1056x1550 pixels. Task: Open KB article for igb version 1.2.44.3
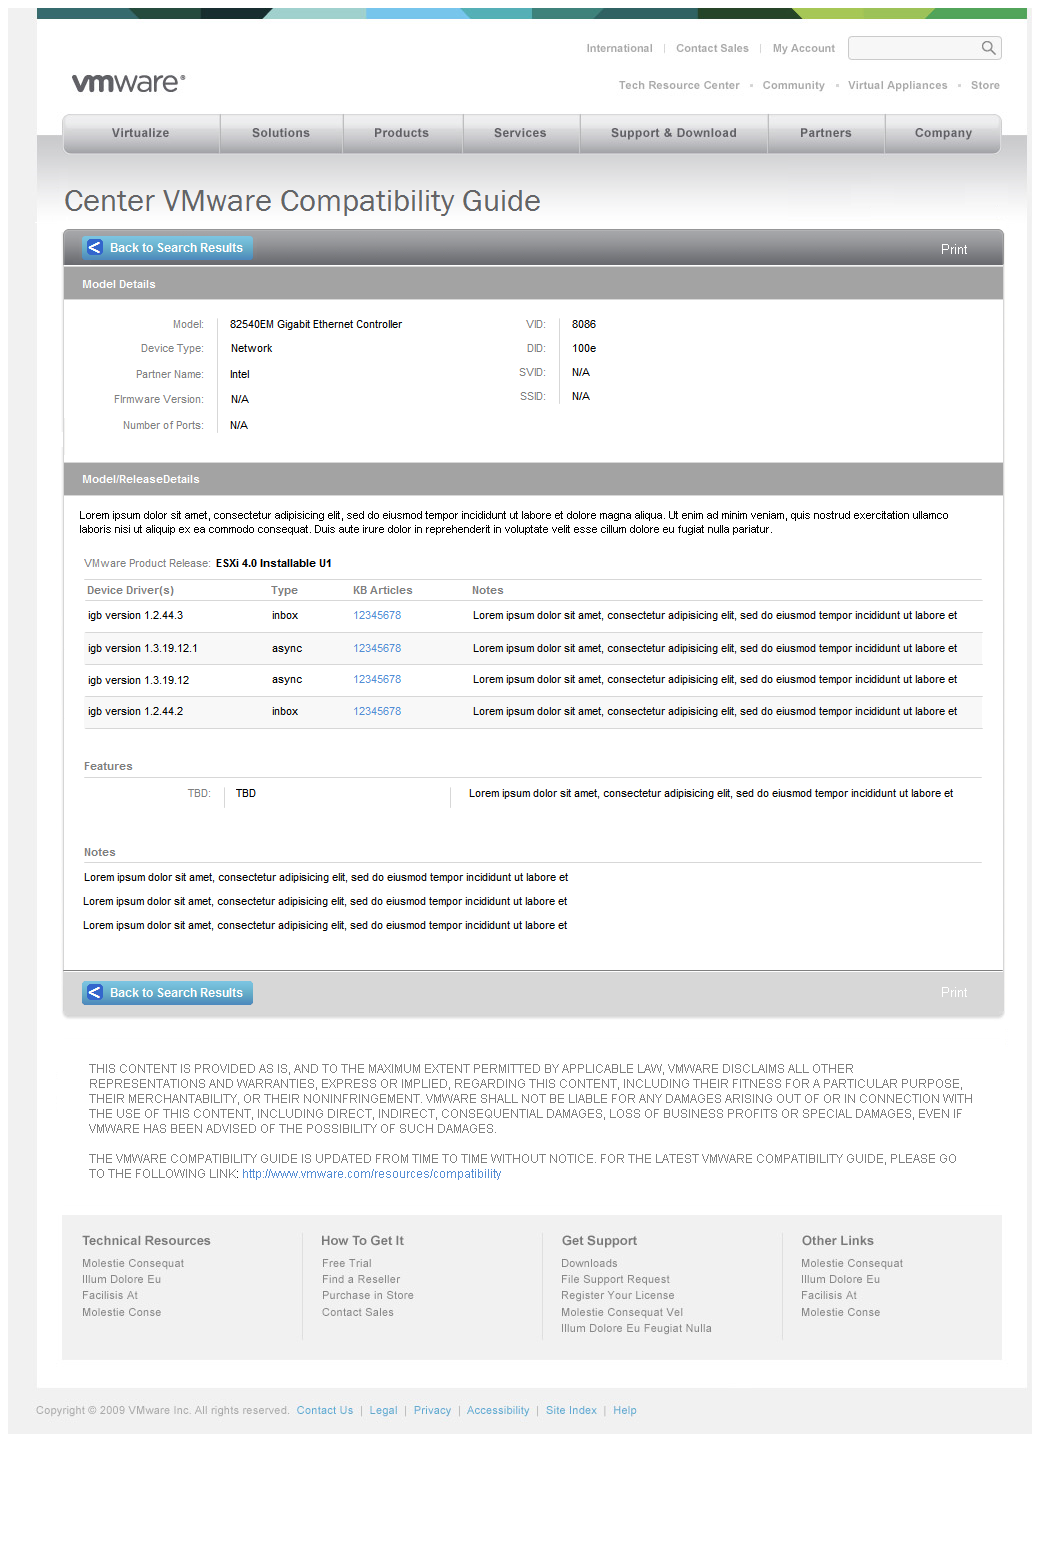point(377,616)
